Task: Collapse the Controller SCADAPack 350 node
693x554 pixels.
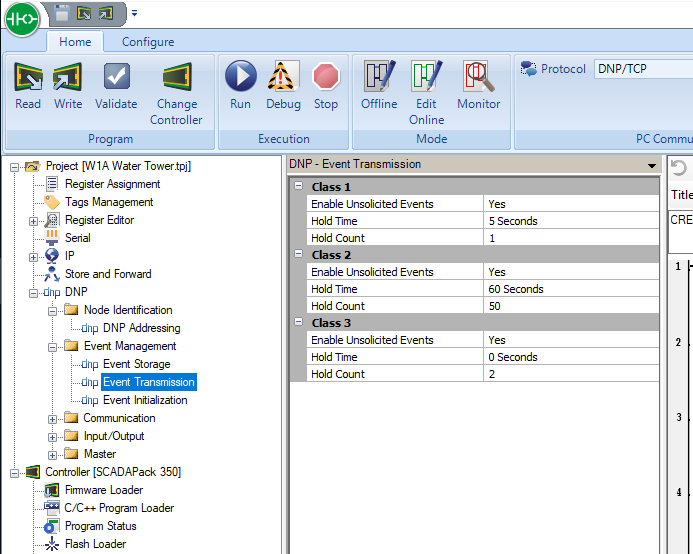Action: (15, 473)
